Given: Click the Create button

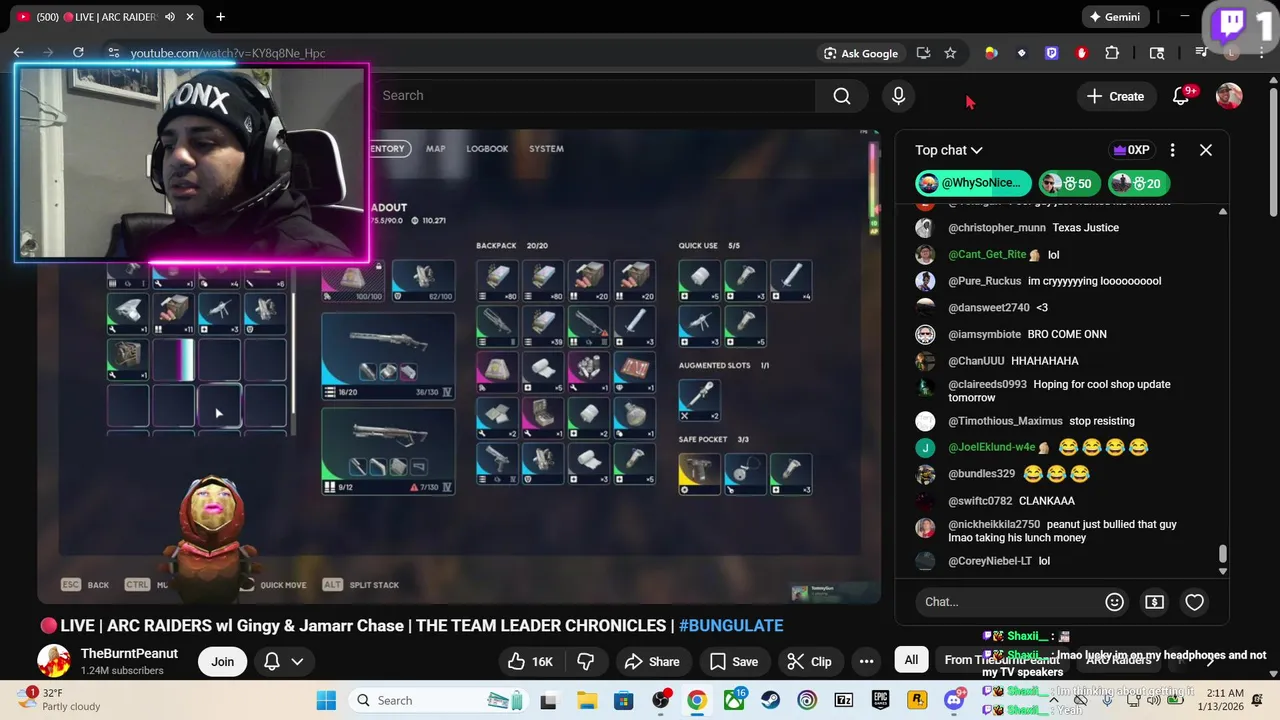Looking at the screenshot, I should [x=1115, y=96].
